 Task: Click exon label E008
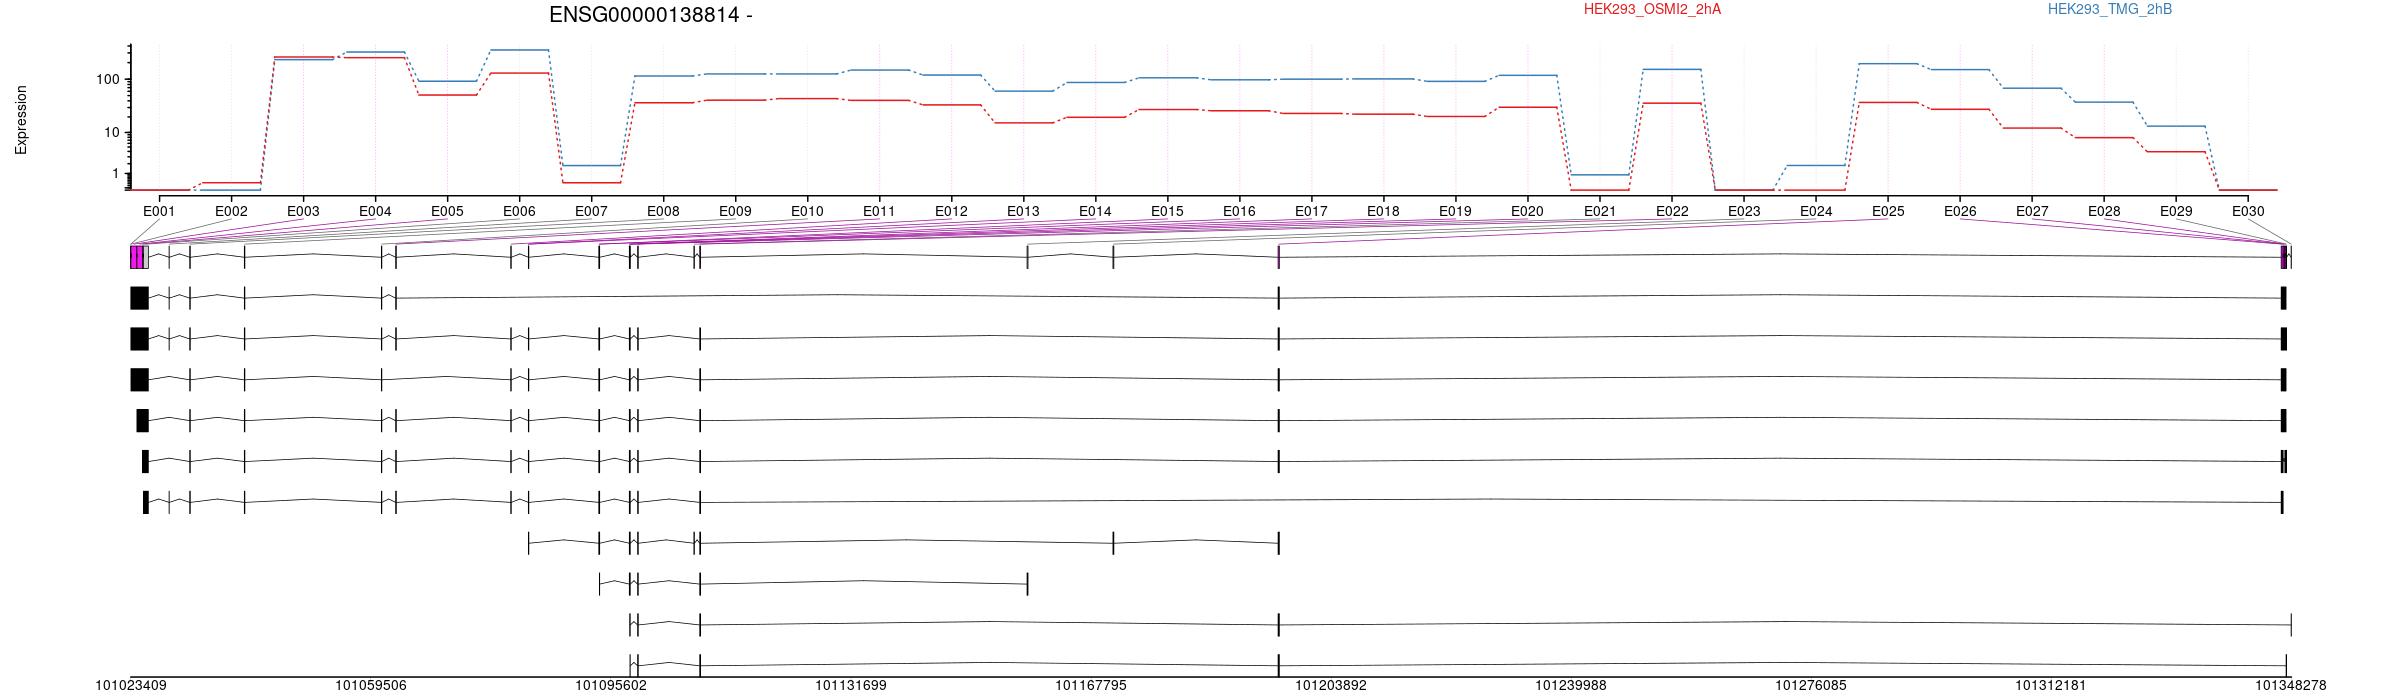(x=663, y=211)
